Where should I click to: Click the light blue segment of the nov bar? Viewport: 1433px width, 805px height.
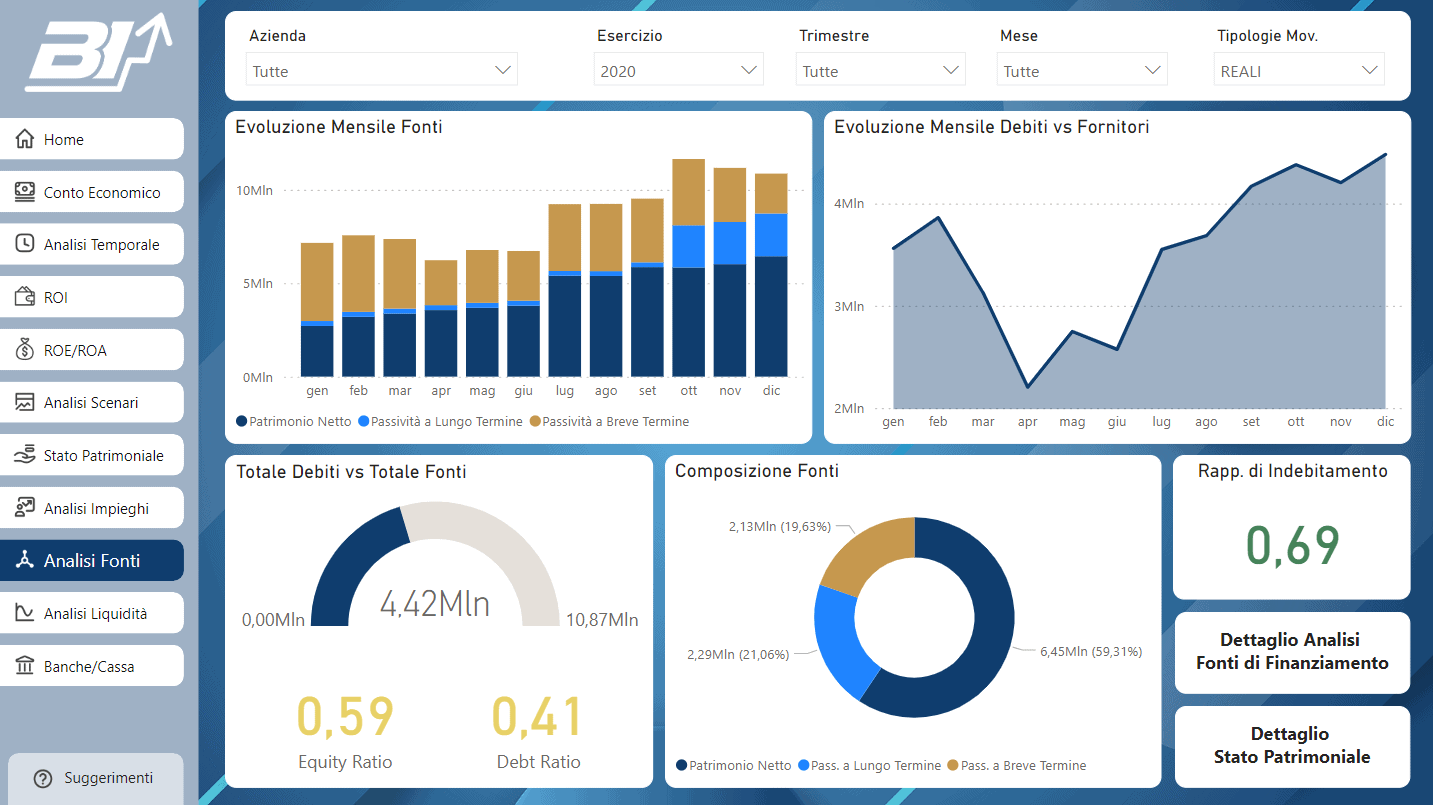tap(729, 243)
